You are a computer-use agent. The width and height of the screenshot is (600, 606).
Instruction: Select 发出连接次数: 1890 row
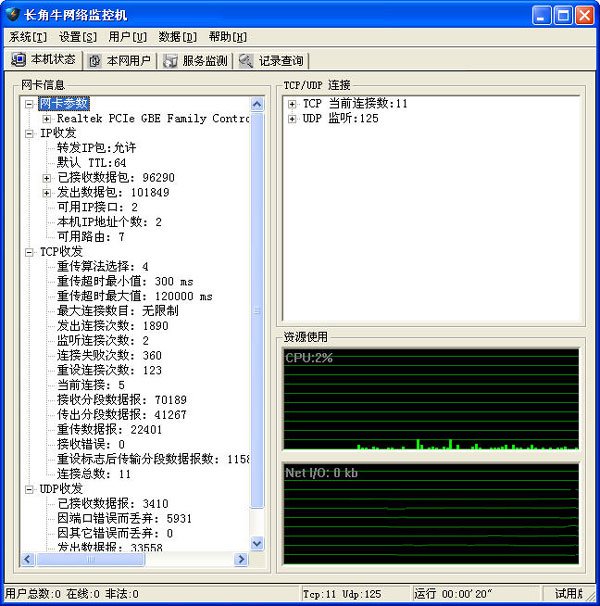pyautogui.click(x=112, y=326)
